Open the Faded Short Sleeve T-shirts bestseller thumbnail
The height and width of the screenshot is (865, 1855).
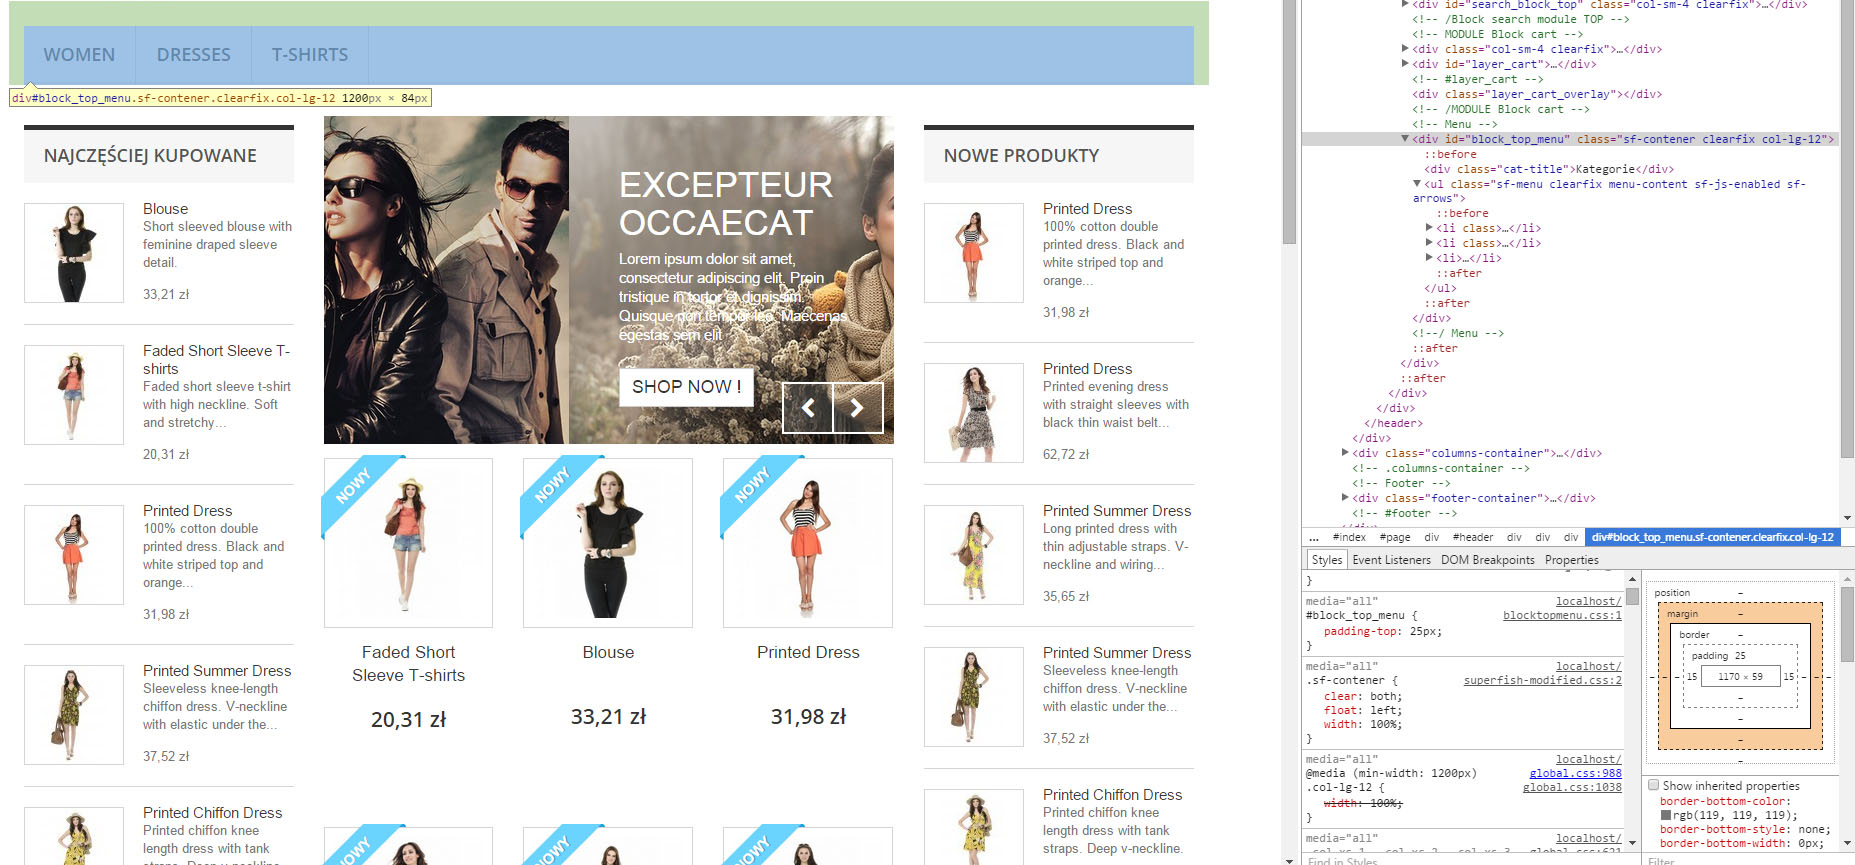coord(74,395)
